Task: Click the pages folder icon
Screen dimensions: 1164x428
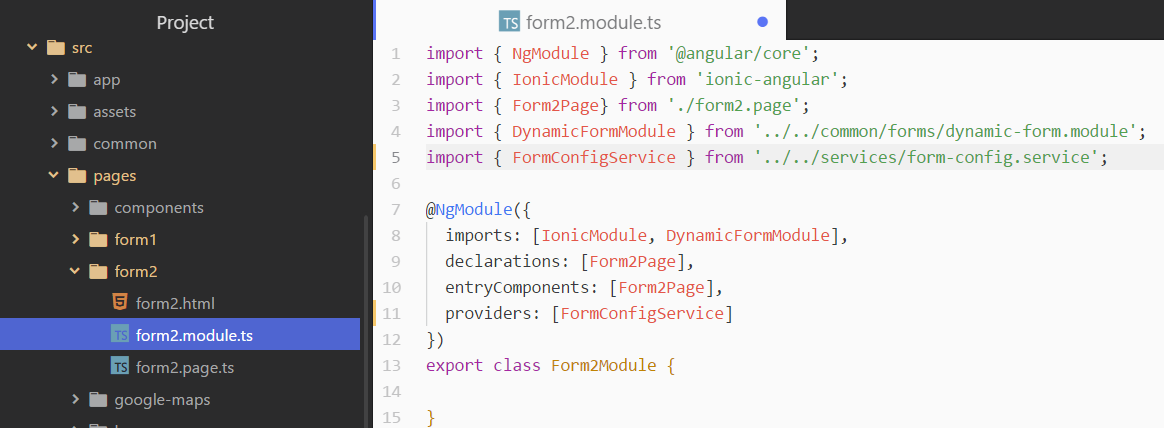Action: (x=77, y=176)
